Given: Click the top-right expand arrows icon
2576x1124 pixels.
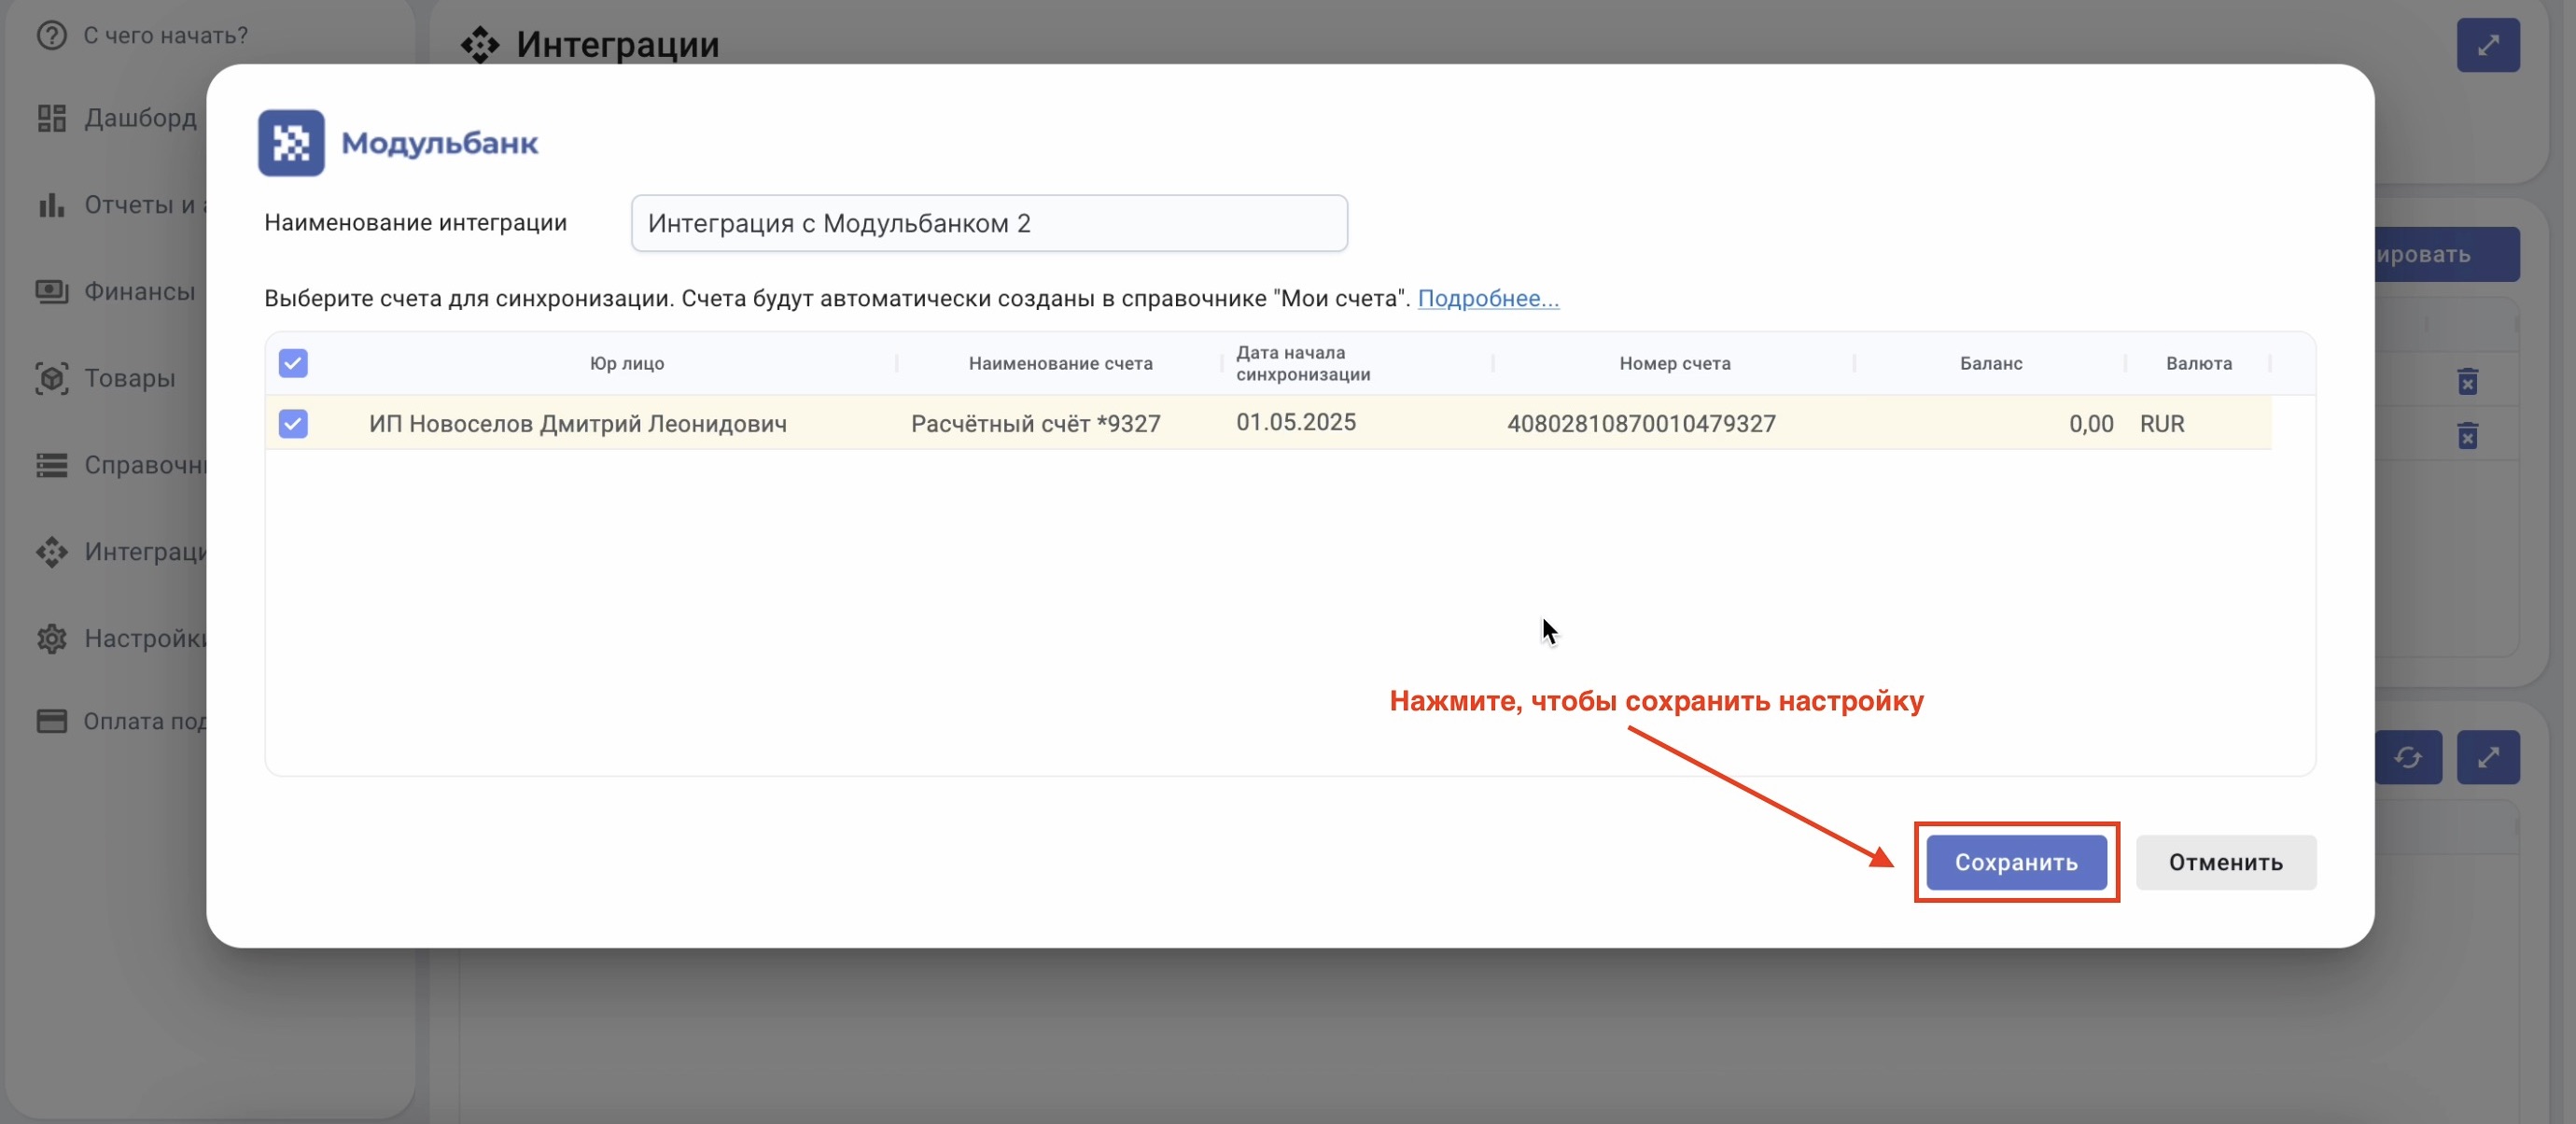Looking at the screenshot, I should 2487,45.
